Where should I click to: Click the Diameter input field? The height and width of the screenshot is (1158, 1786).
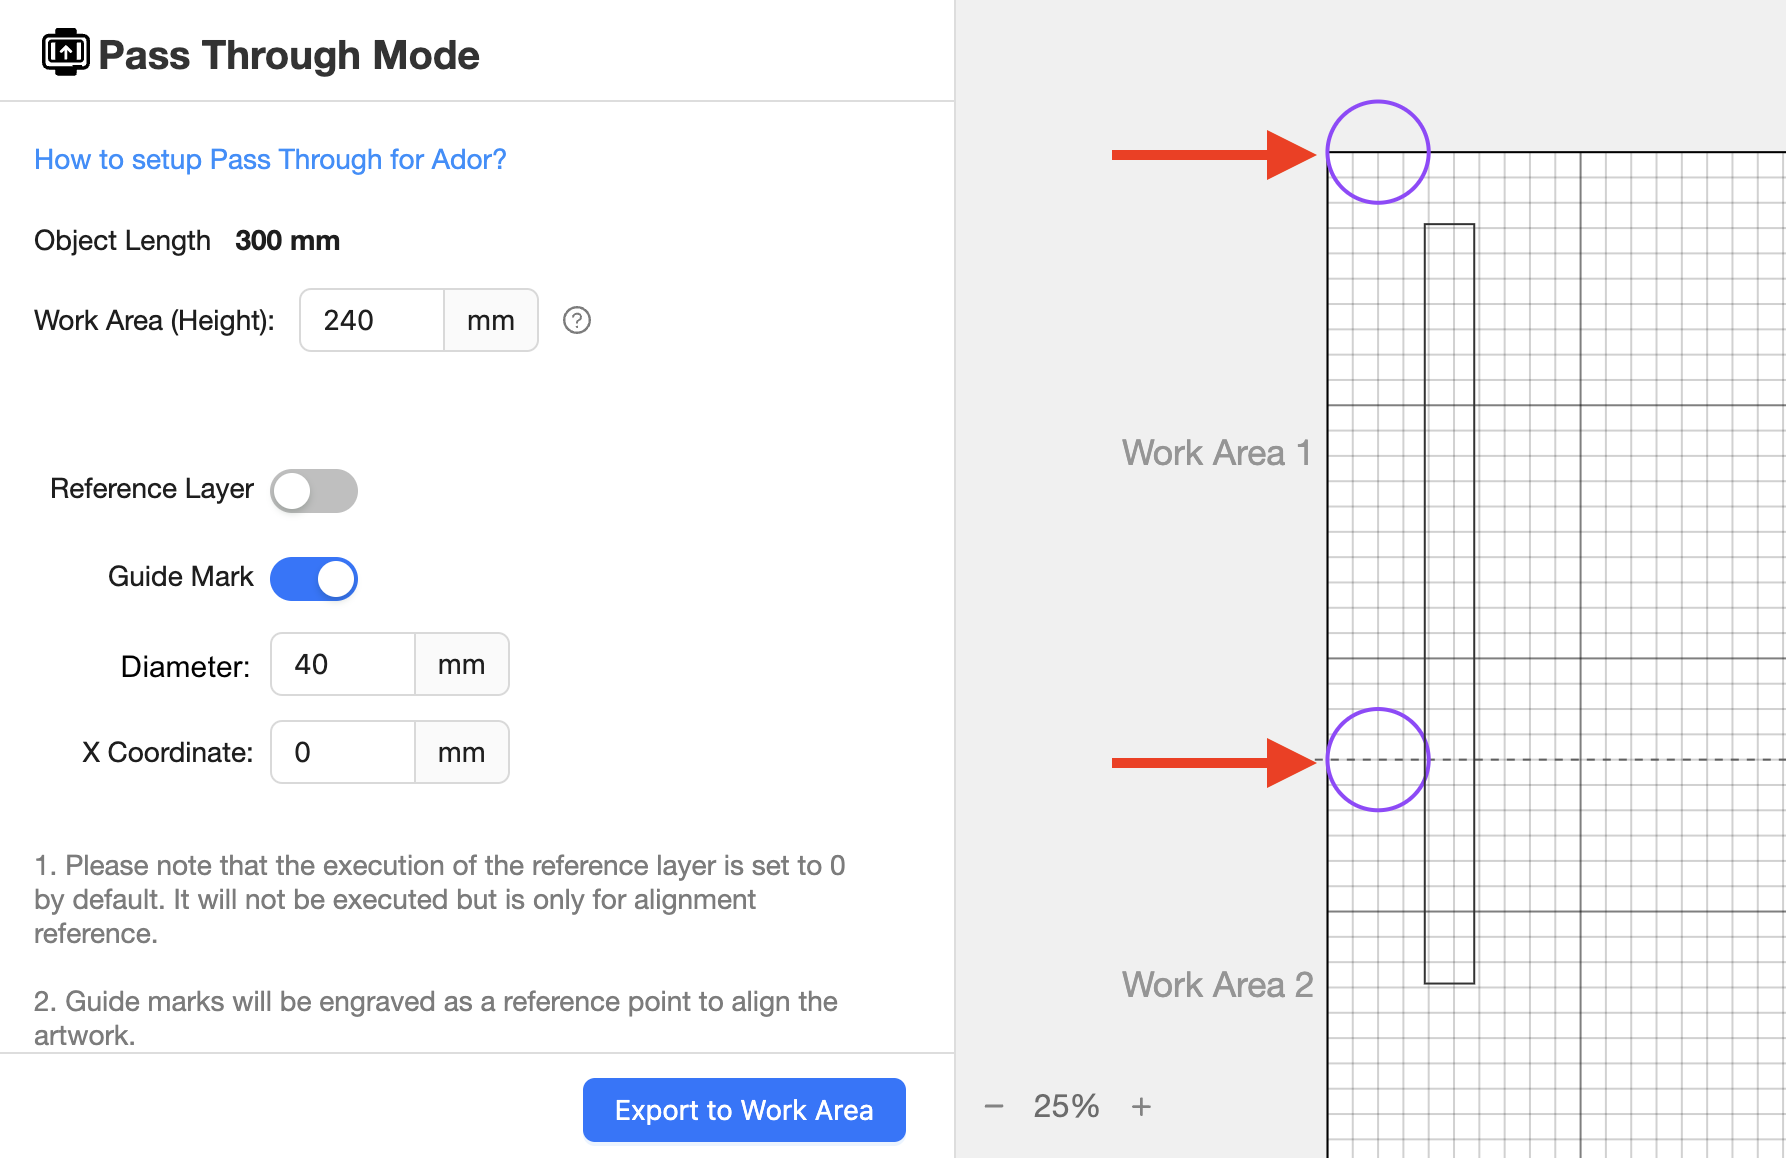point(343,664)
